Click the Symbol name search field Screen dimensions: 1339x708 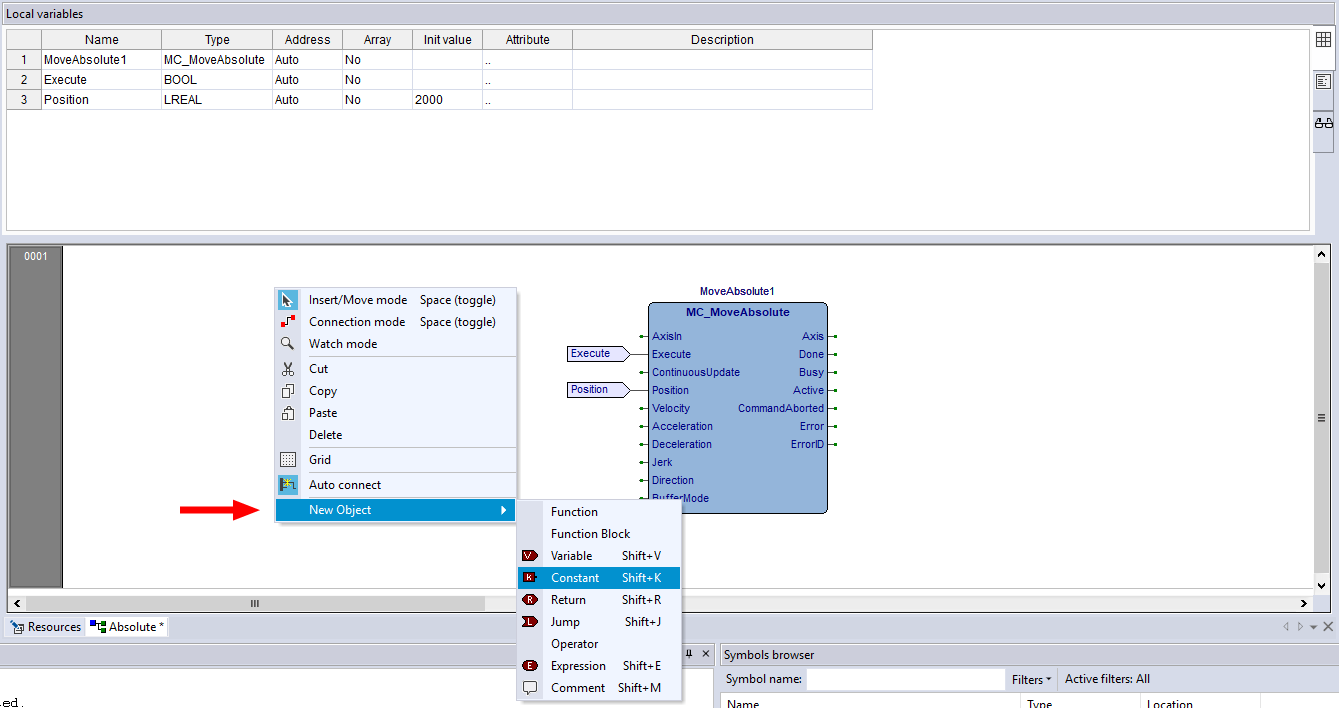[x=905, y=680]
